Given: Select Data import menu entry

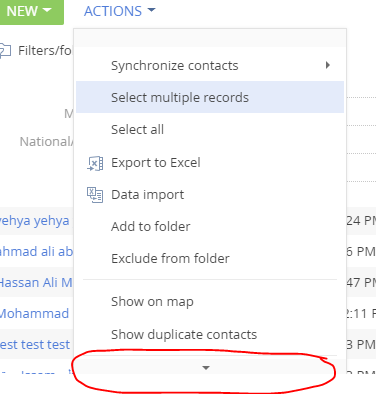Looking at the screenshot, I should [210, 194].
